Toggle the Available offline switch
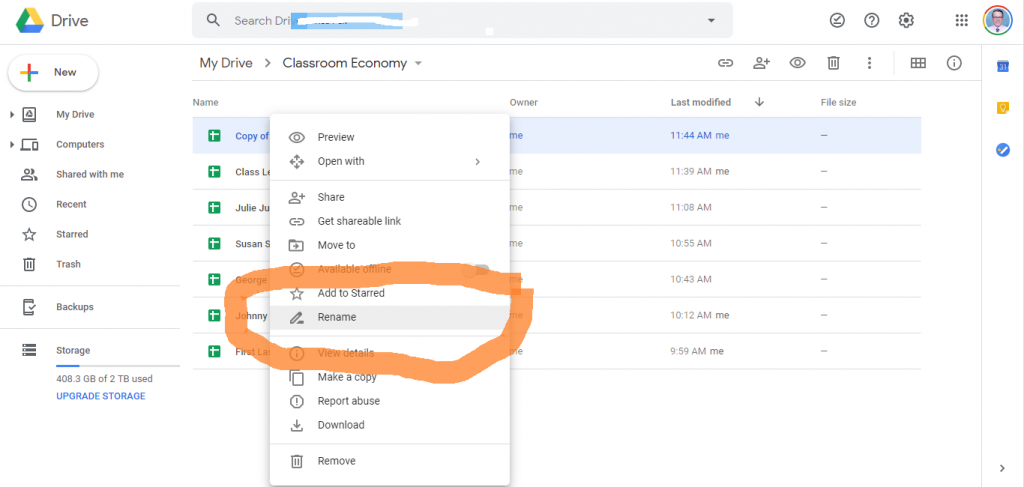 [477, 269]
